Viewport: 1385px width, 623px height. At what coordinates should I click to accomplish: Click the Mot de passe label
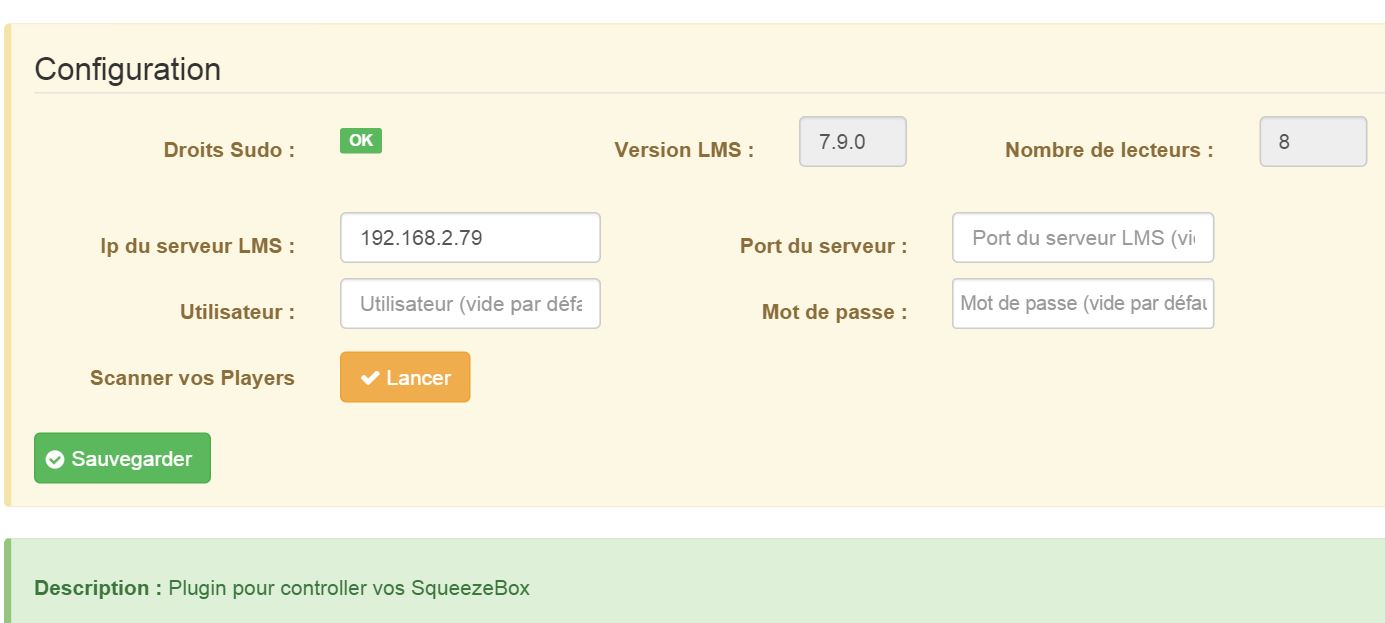835,312
